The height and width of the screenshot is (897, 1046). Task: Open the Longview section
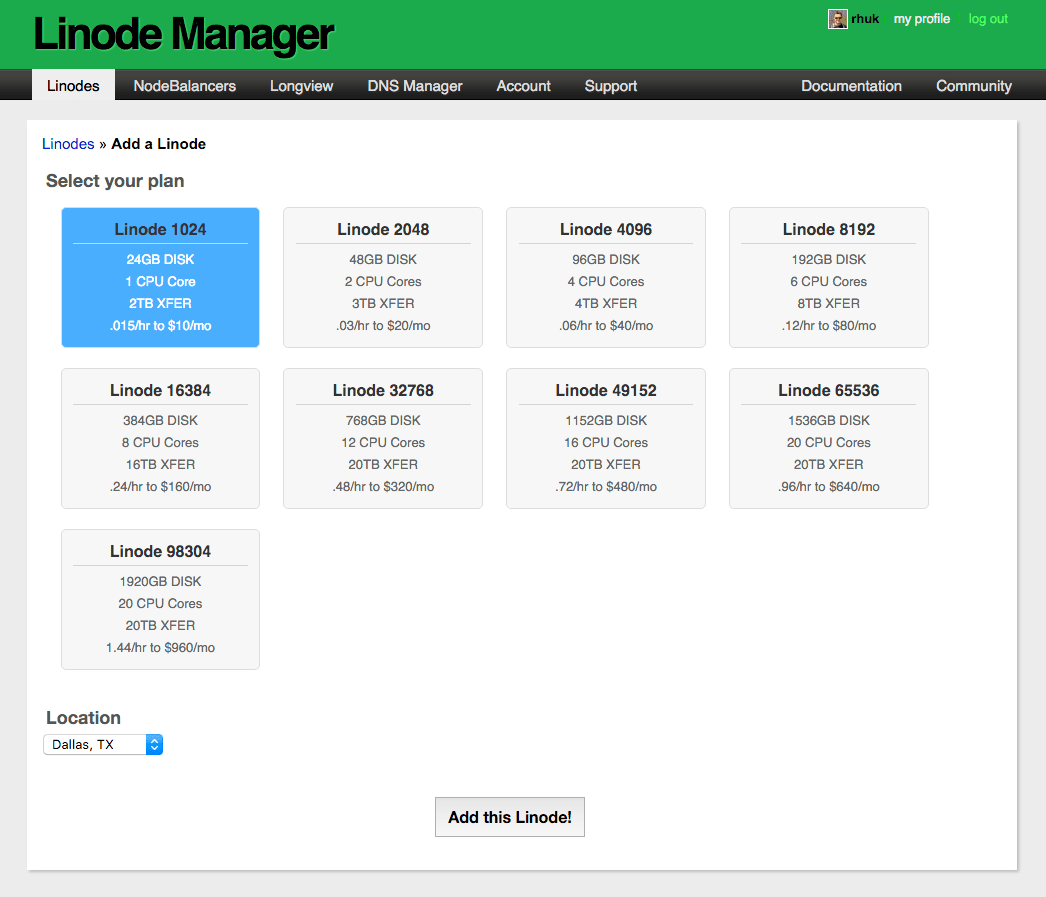pyautogui.click(x=301, y=86)
